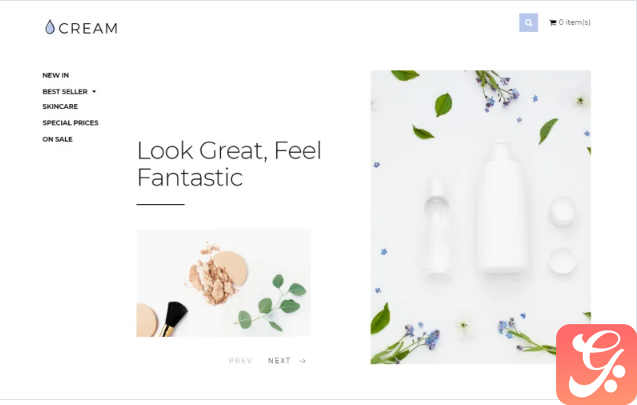The height and width of the screenshot is (405, 637).
Task: Open the Best Seller menu label
Action: coord(65,91)
